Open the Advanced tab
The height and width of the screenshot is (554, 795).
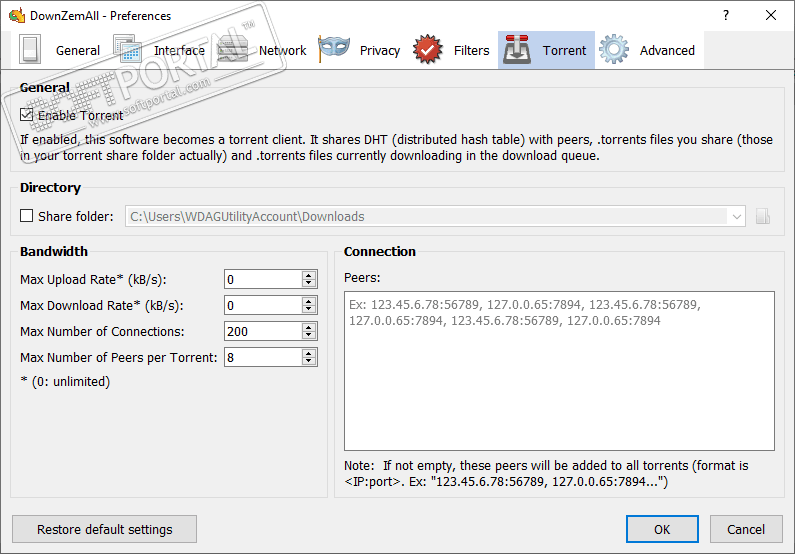649,50
